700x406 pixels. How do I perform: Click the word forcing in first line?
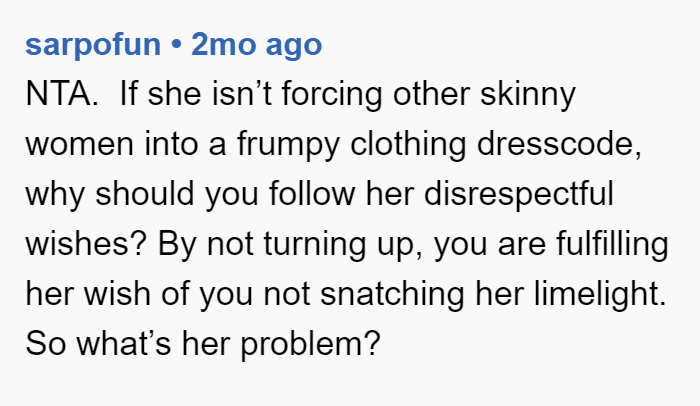(332, 95)
